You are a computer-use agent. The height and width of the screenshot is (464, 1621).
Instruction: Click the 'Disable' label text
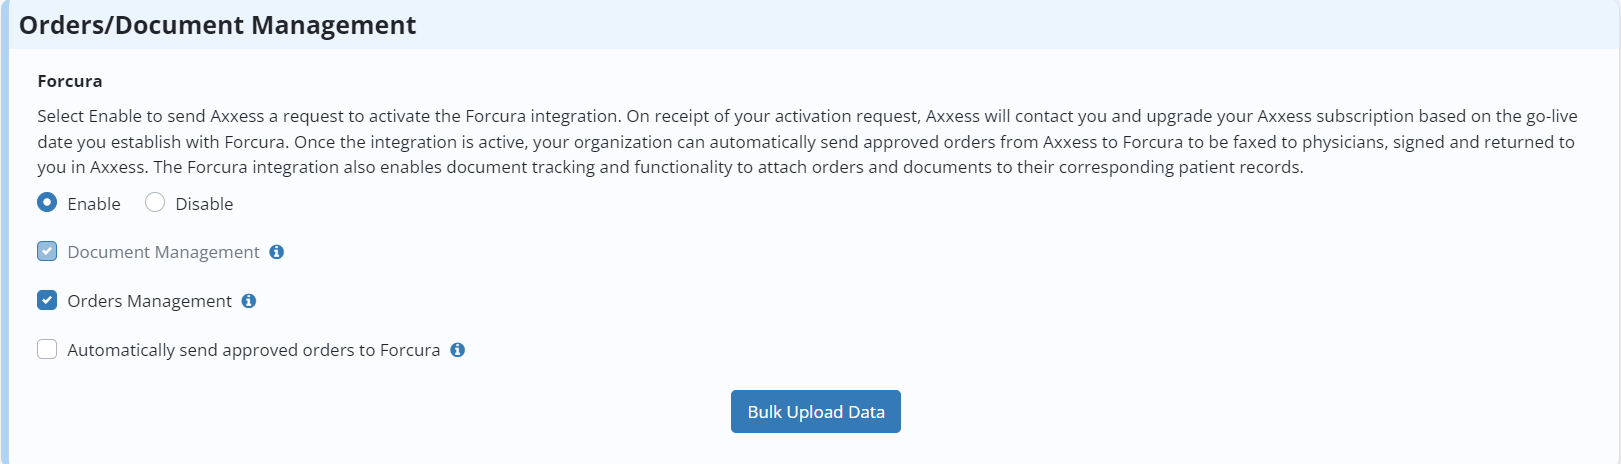pos(204,204)
